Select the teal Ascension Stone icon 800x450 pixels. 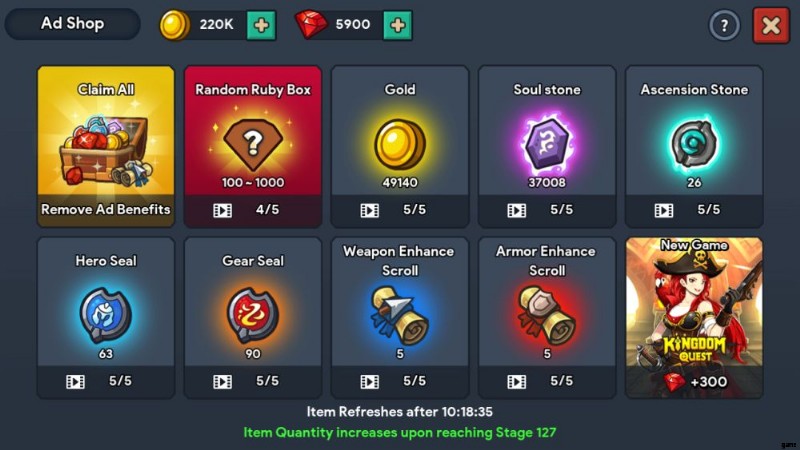pos(694,144)
